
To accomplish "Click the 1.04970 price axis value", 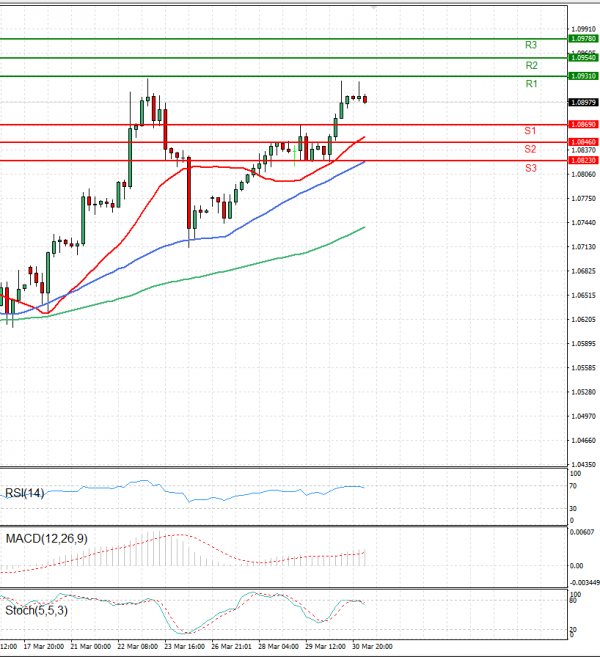I will point(583,416).
